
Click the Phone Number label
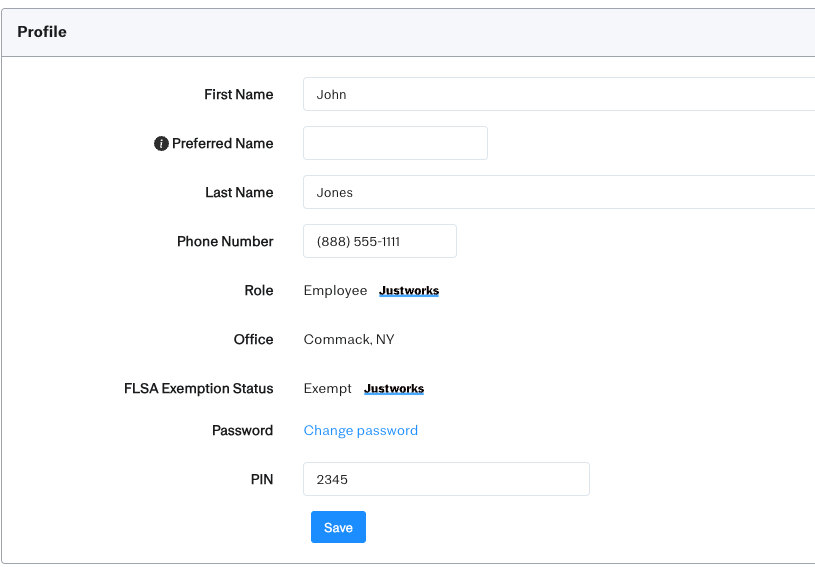pyautogui.click(x=225, y=242)
